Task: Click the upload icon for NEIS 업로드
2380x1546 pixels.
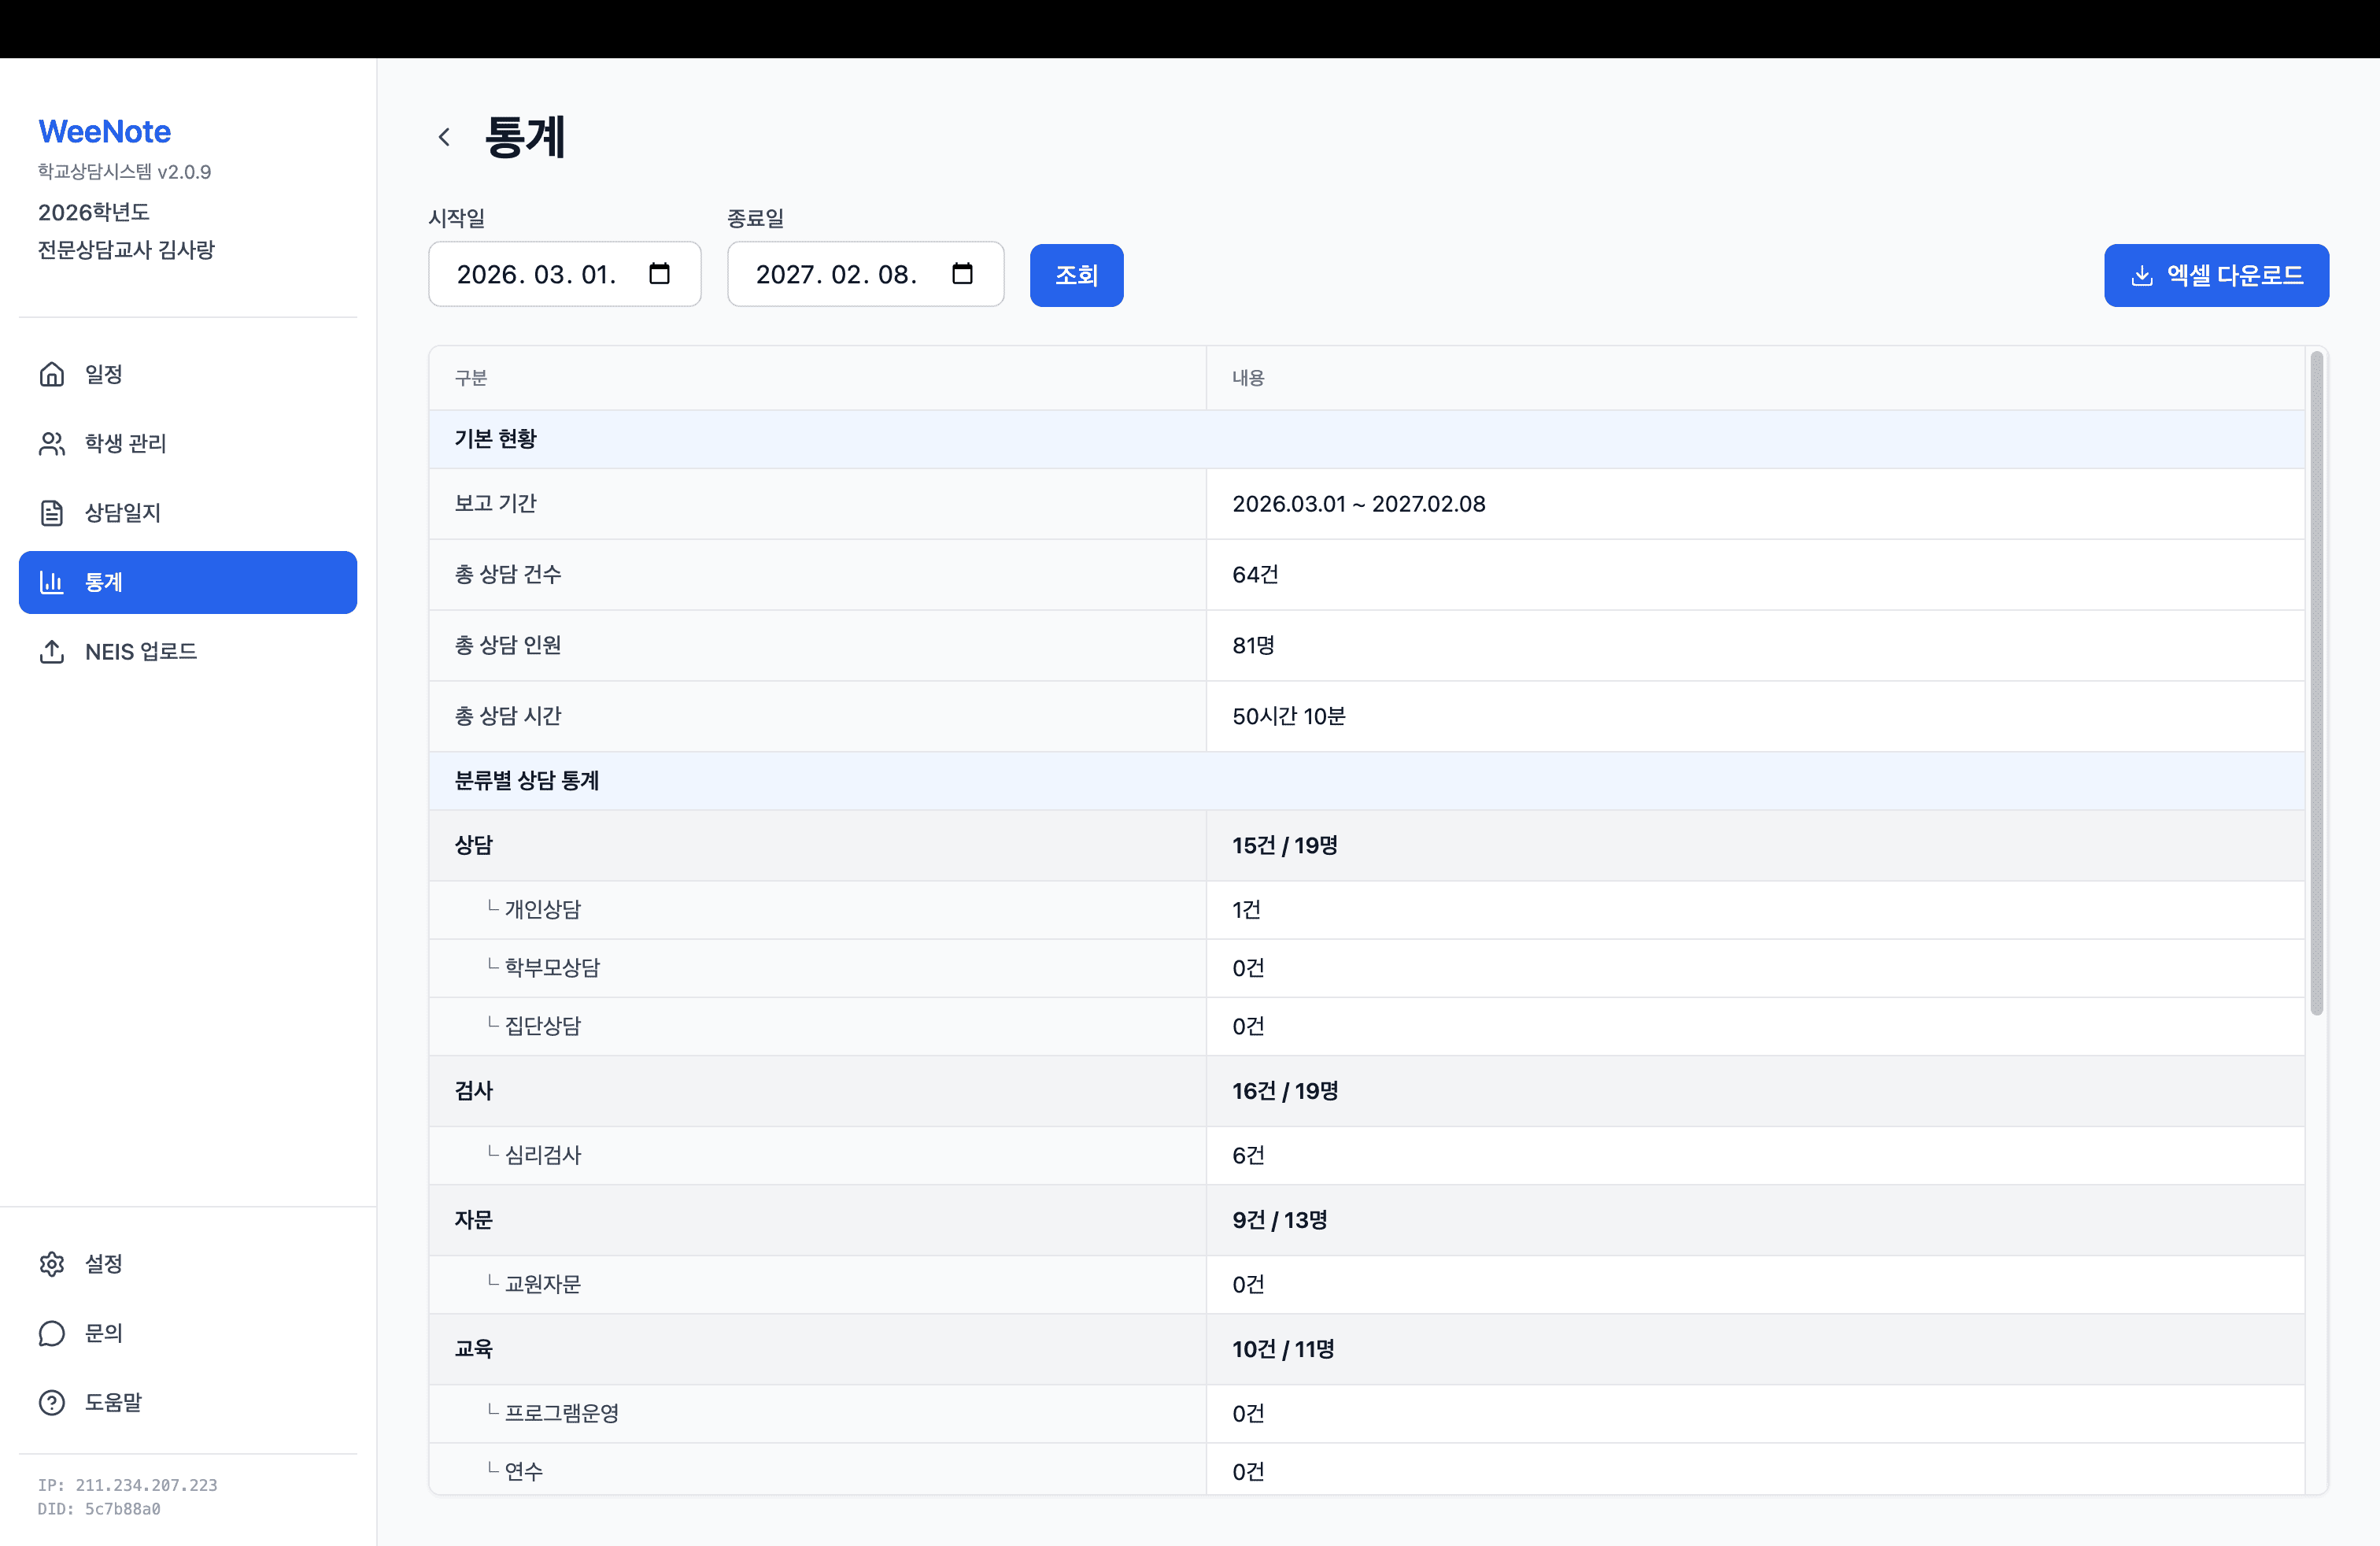Action: [x=52, y=652]
